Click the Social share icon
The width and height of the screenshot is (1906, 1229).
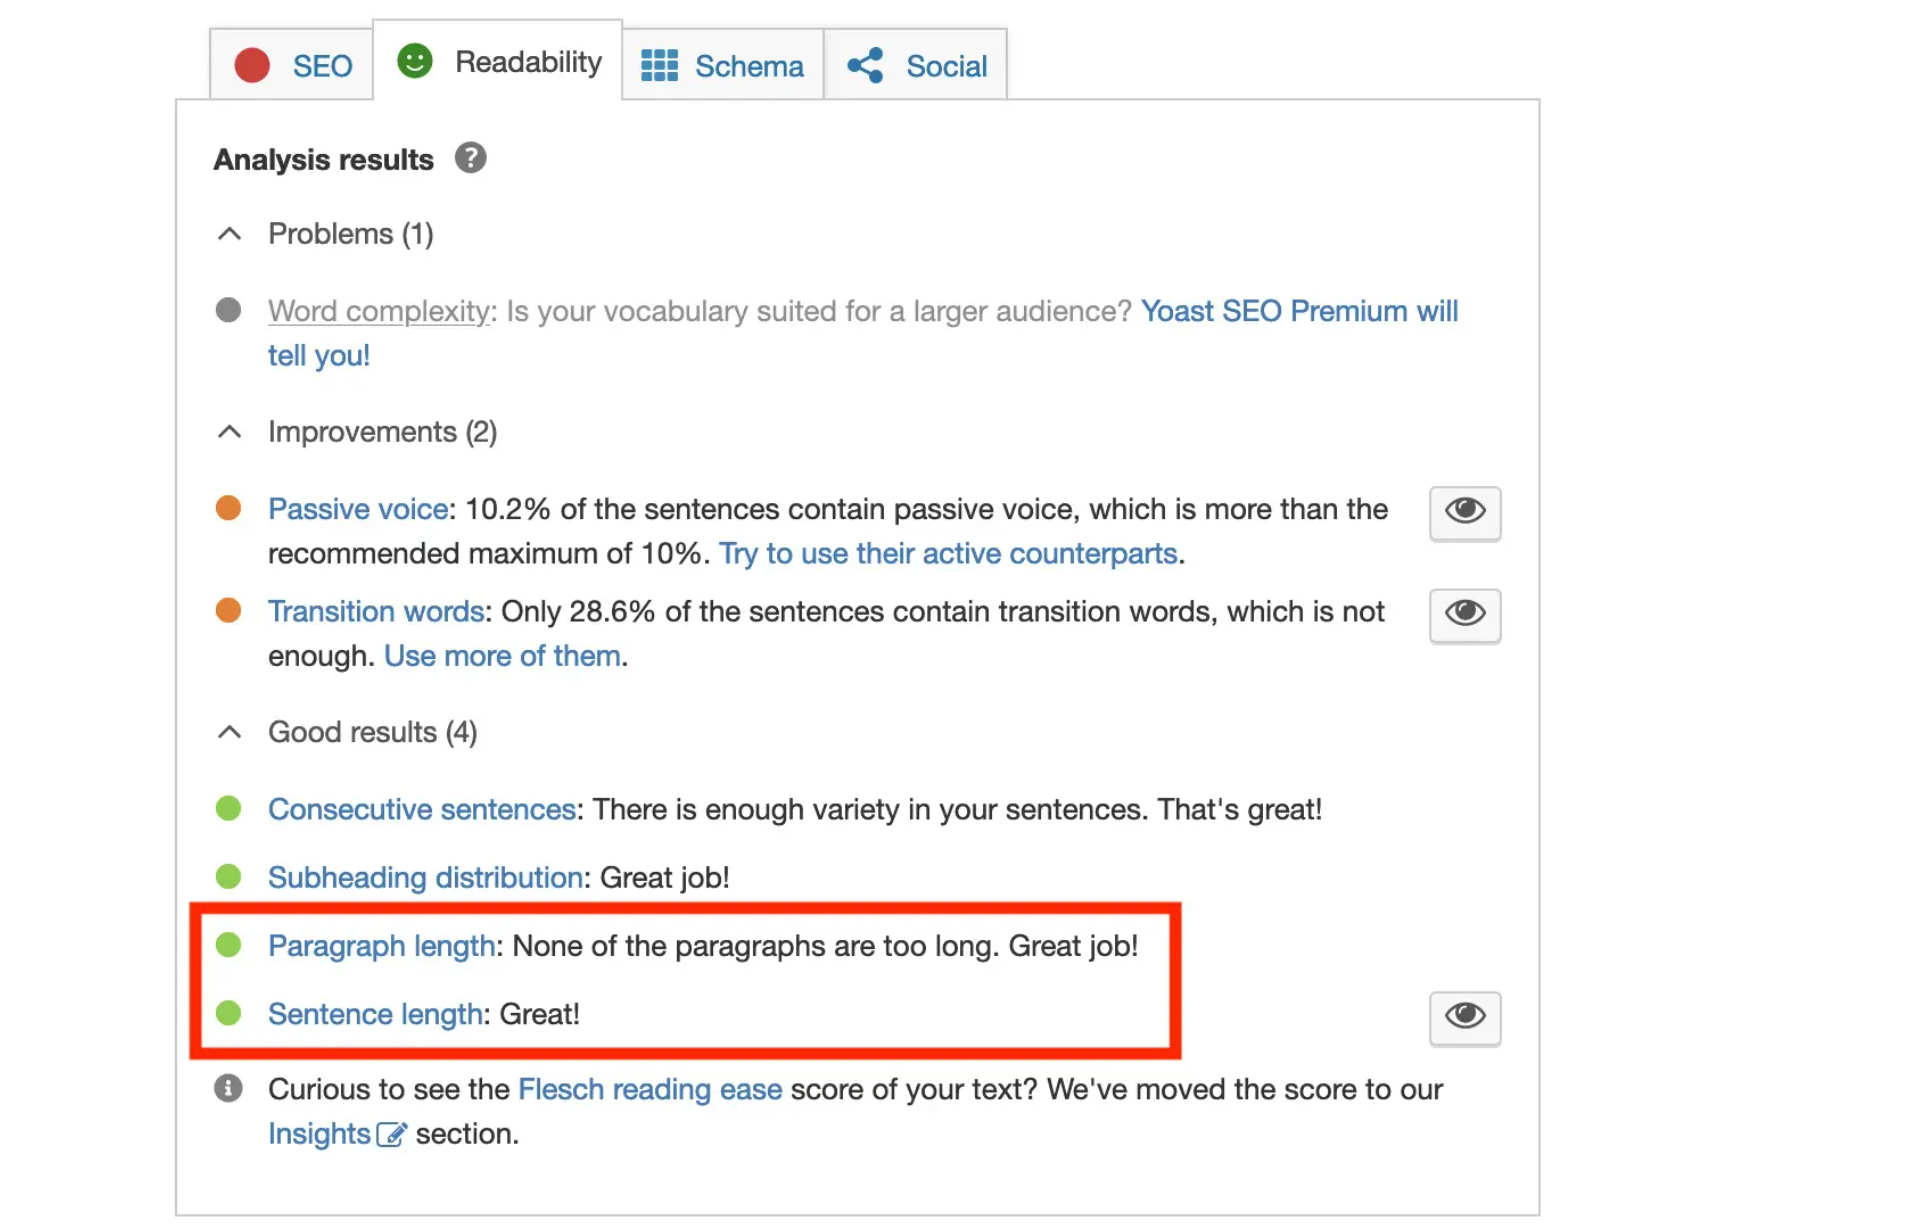(x=865, y=66)
